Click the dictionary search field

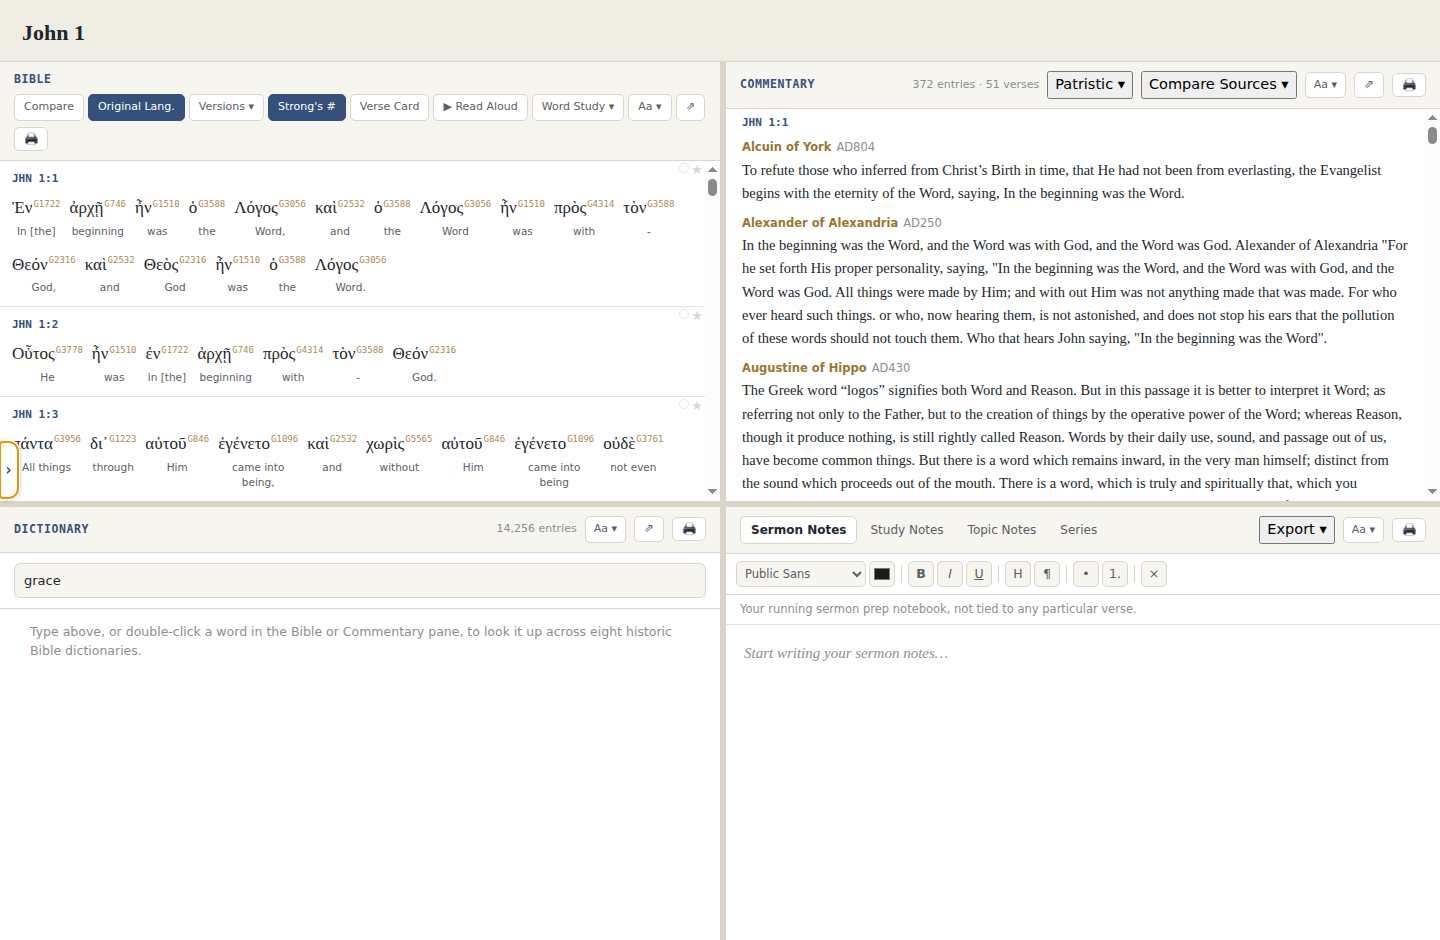click(x=360, y=581)
